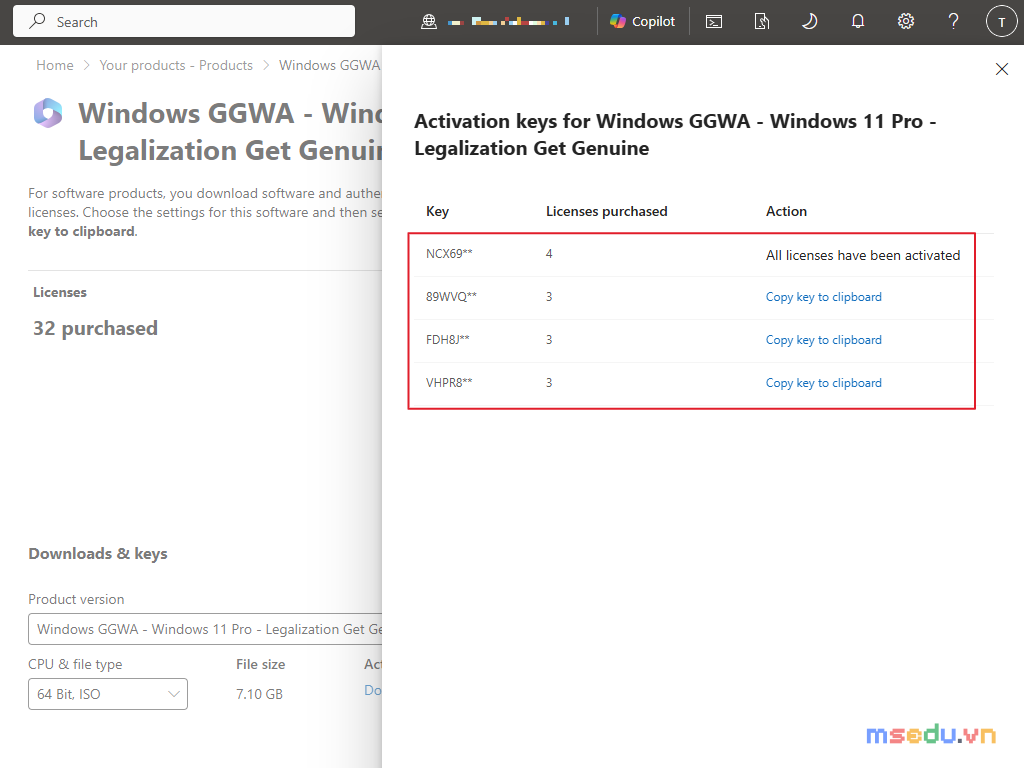Close the Activation keys panel
1024x768 pixels.
(x=1001, y=69)
